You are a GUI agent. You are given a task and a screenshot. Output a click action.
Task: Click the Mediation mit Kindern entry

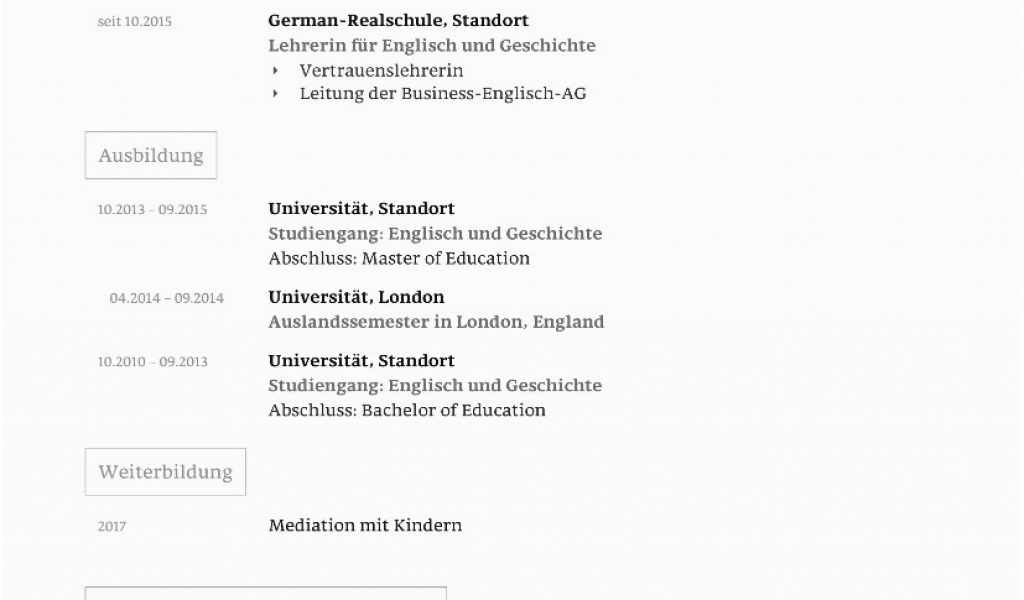(x=365, y=526)
